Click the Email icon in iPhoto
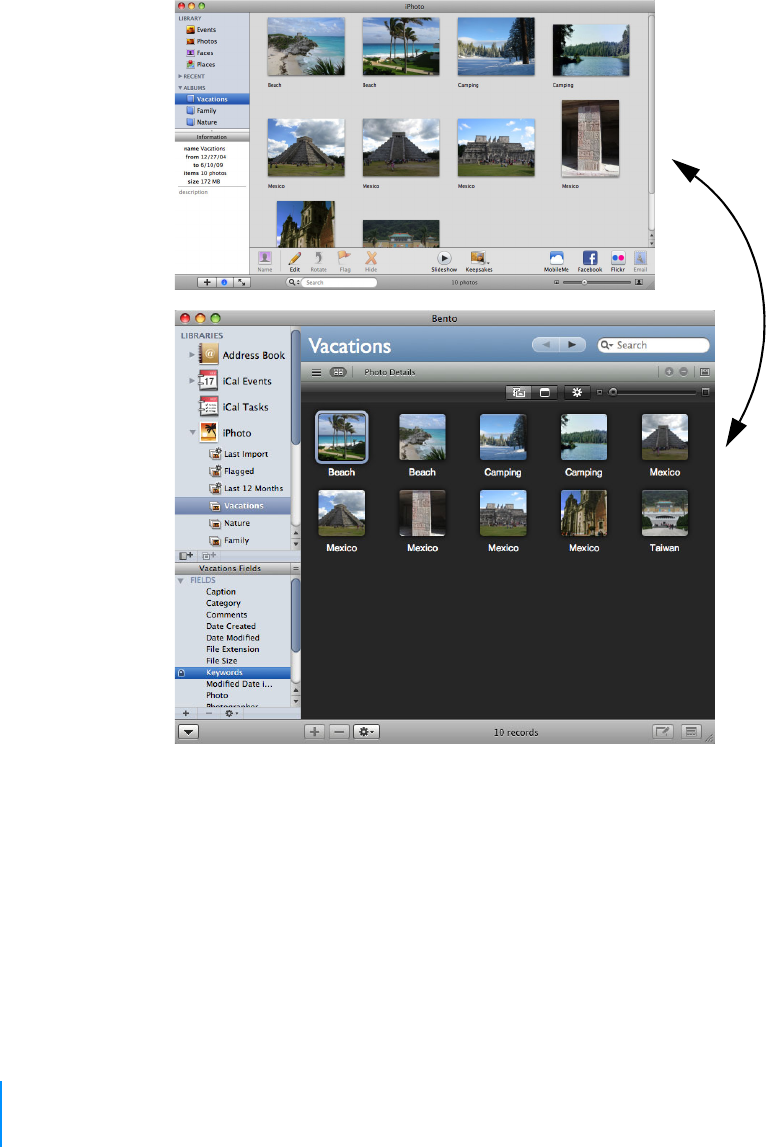The image size is (766, 1147). tap(640, 262)
